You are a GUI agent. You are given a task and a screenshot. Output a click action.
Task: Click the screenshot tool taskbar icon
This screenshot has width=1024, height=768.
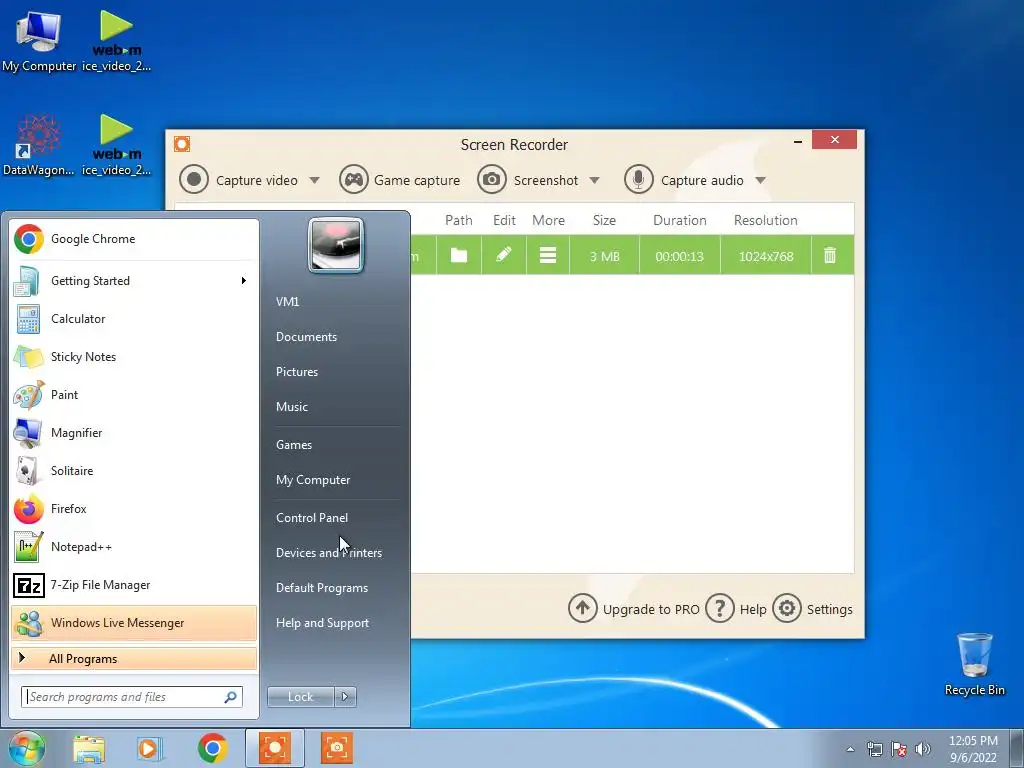337,748
